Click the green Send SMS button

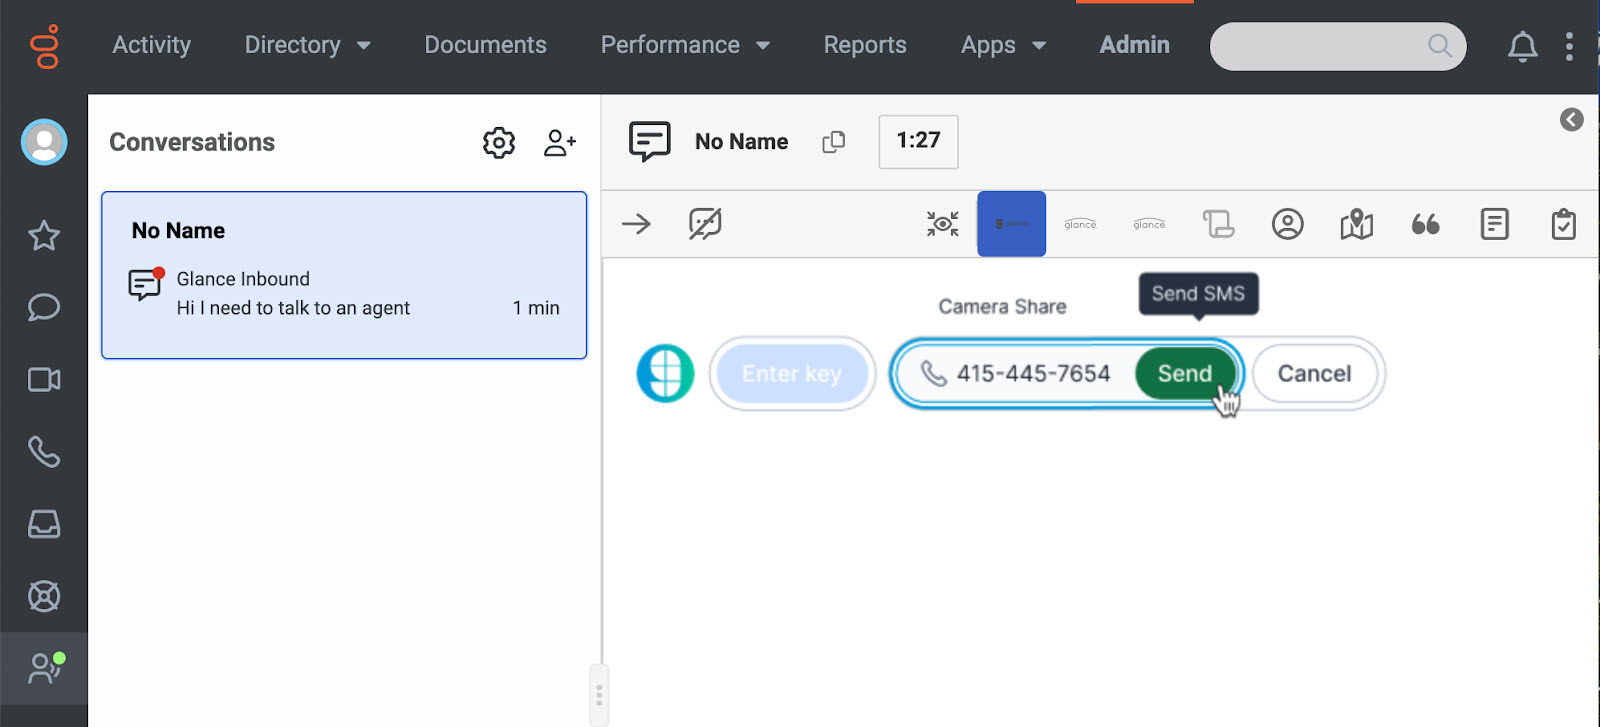point(1184,374)
